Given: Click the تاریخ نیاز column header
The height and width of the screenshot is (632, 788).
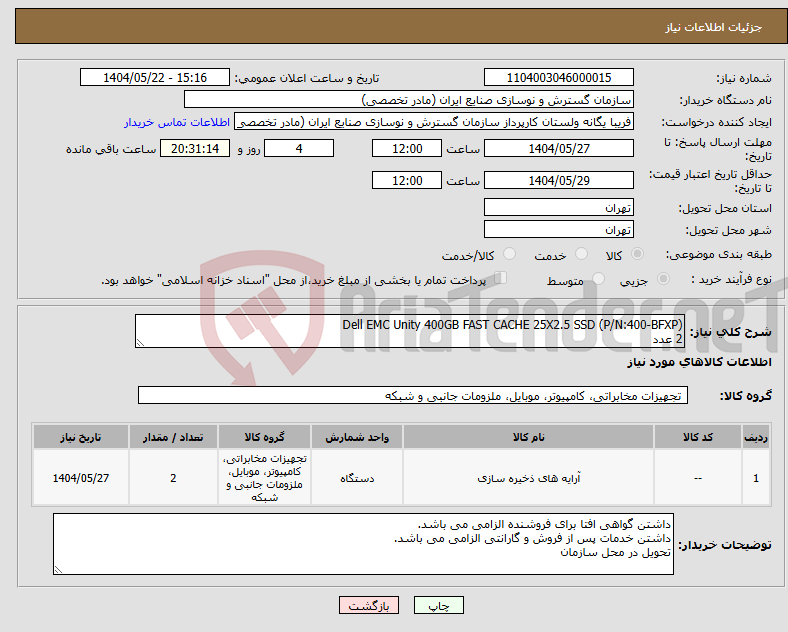Looking at the screenshot, I should click(x=80, y=437).
